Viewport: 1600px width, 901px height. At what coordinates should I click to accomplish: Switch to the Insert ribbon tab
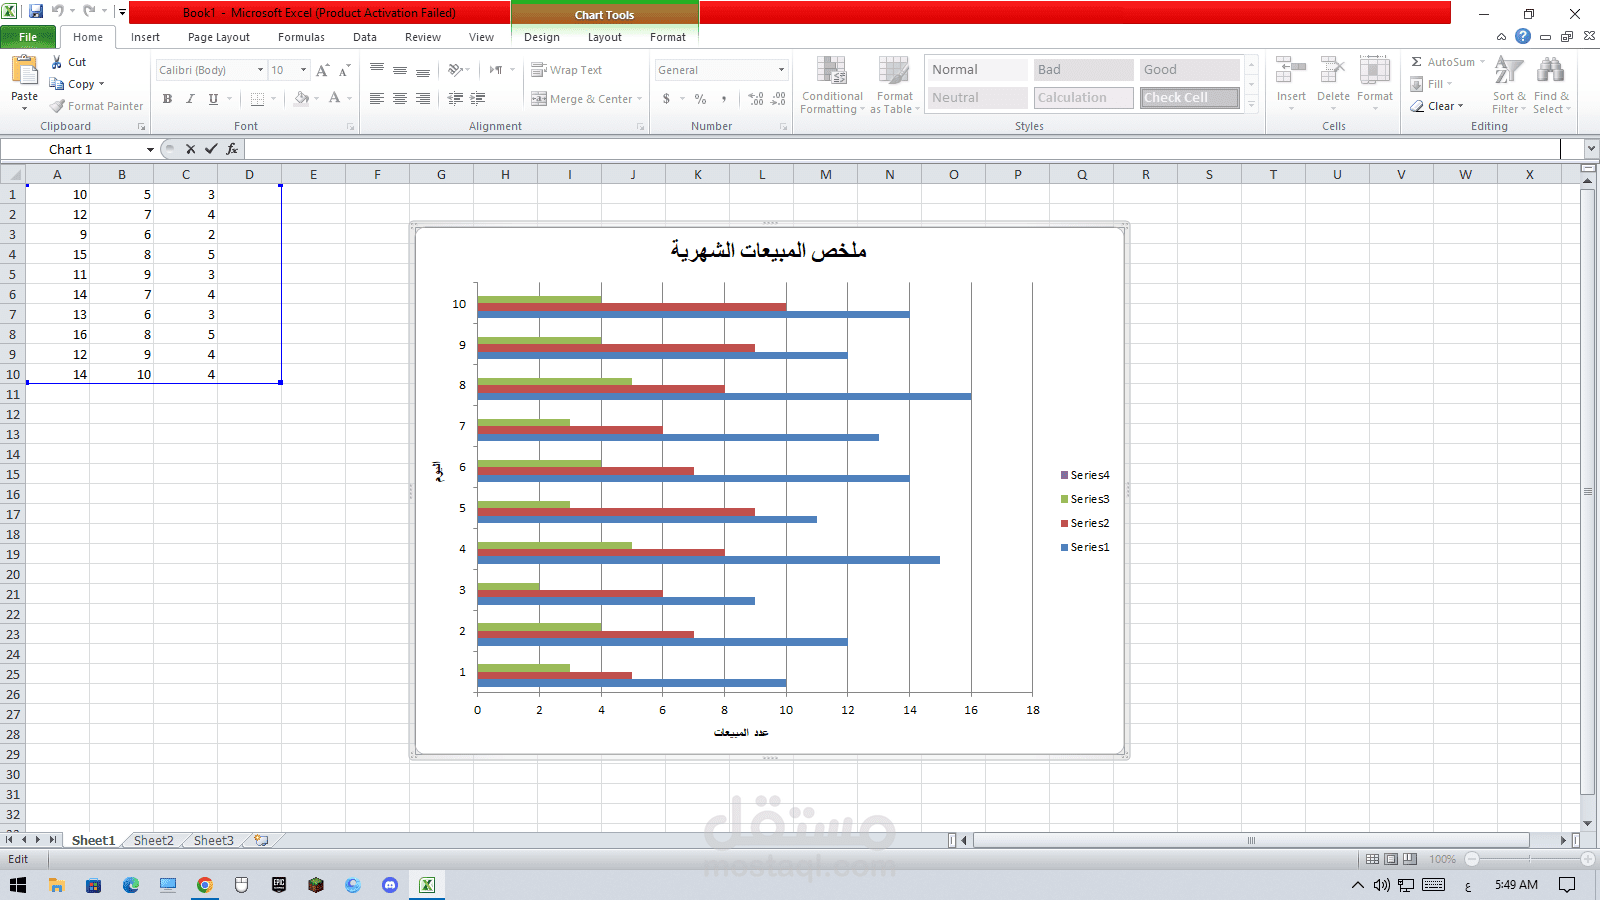click(145, 37)
